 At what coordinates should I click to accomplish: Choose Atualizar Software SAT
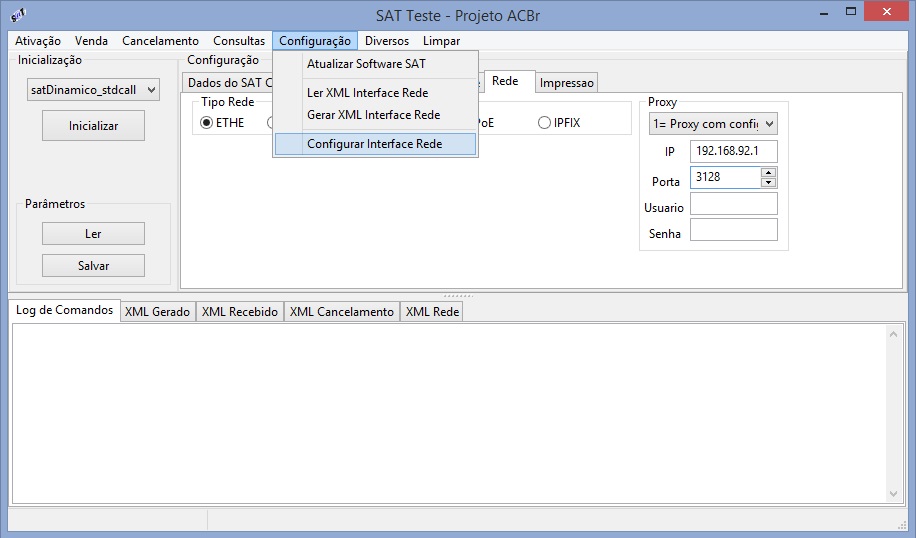click(376, 64)
